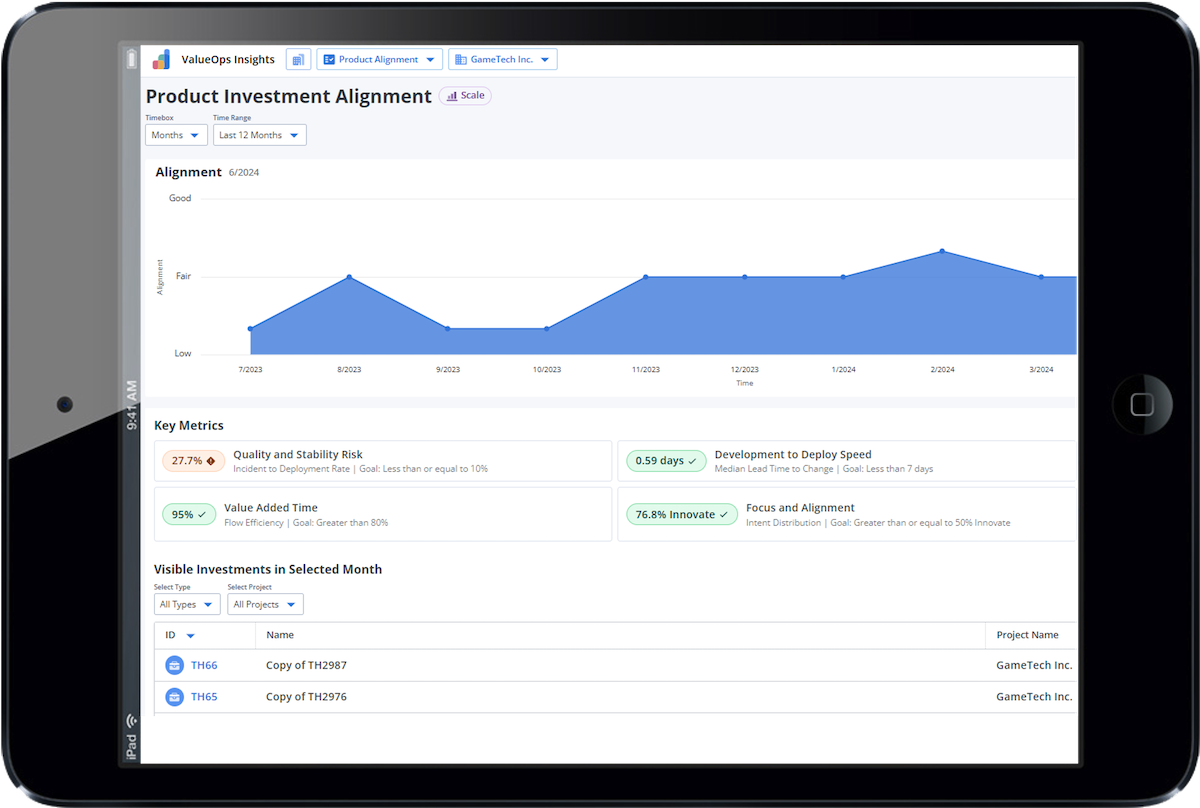Click the circular investment icon on row TH66
This screenshot has width=1200, height=808.
174,665
